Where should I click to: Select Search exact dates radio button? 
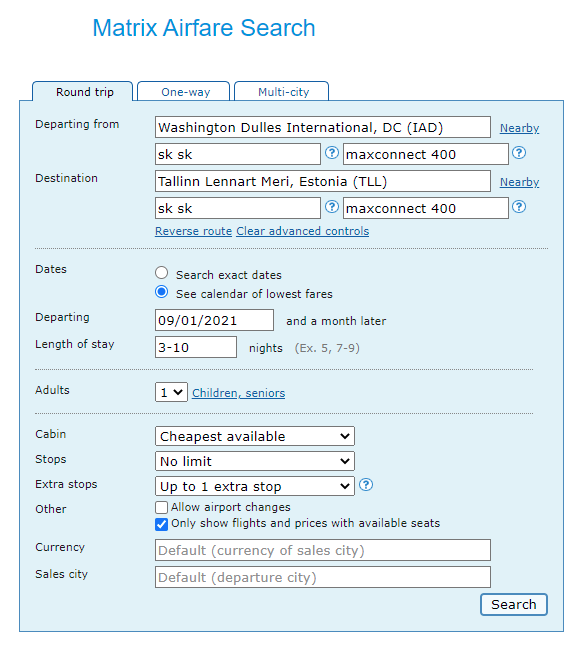click(x=161, y=273)
